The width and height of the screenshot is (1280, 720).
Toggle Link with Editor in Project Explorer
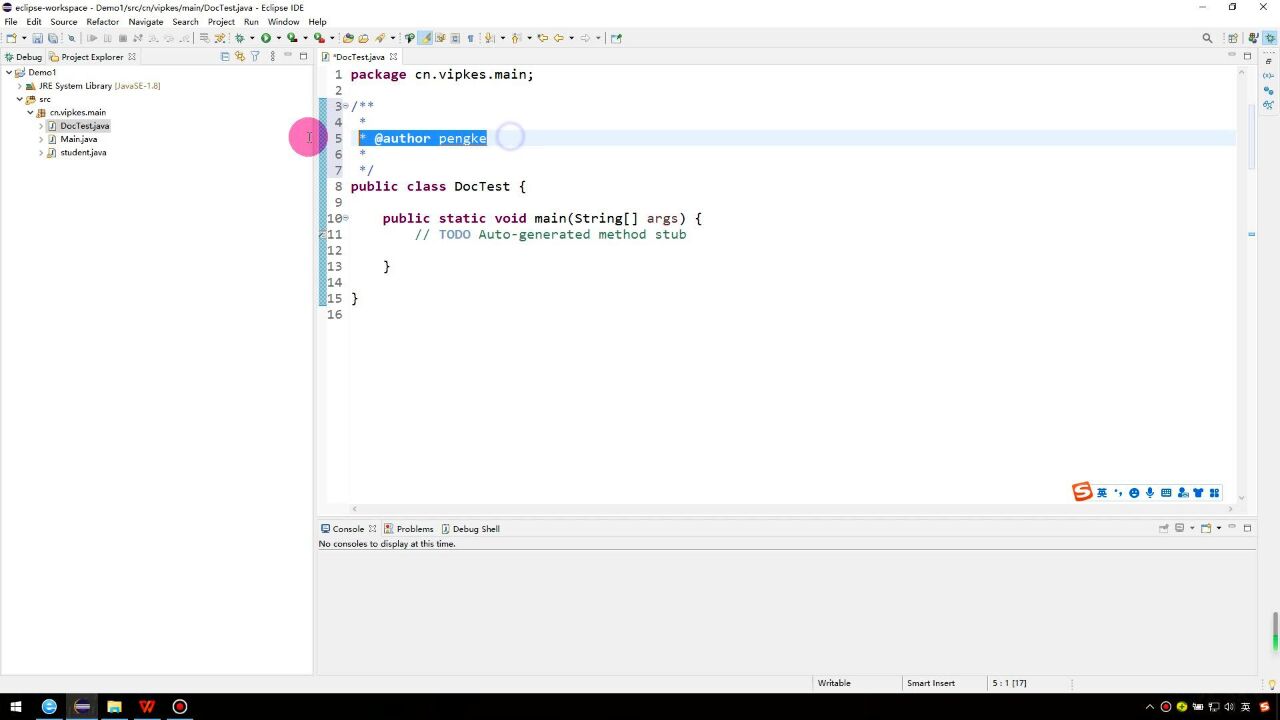pos(239,57)
